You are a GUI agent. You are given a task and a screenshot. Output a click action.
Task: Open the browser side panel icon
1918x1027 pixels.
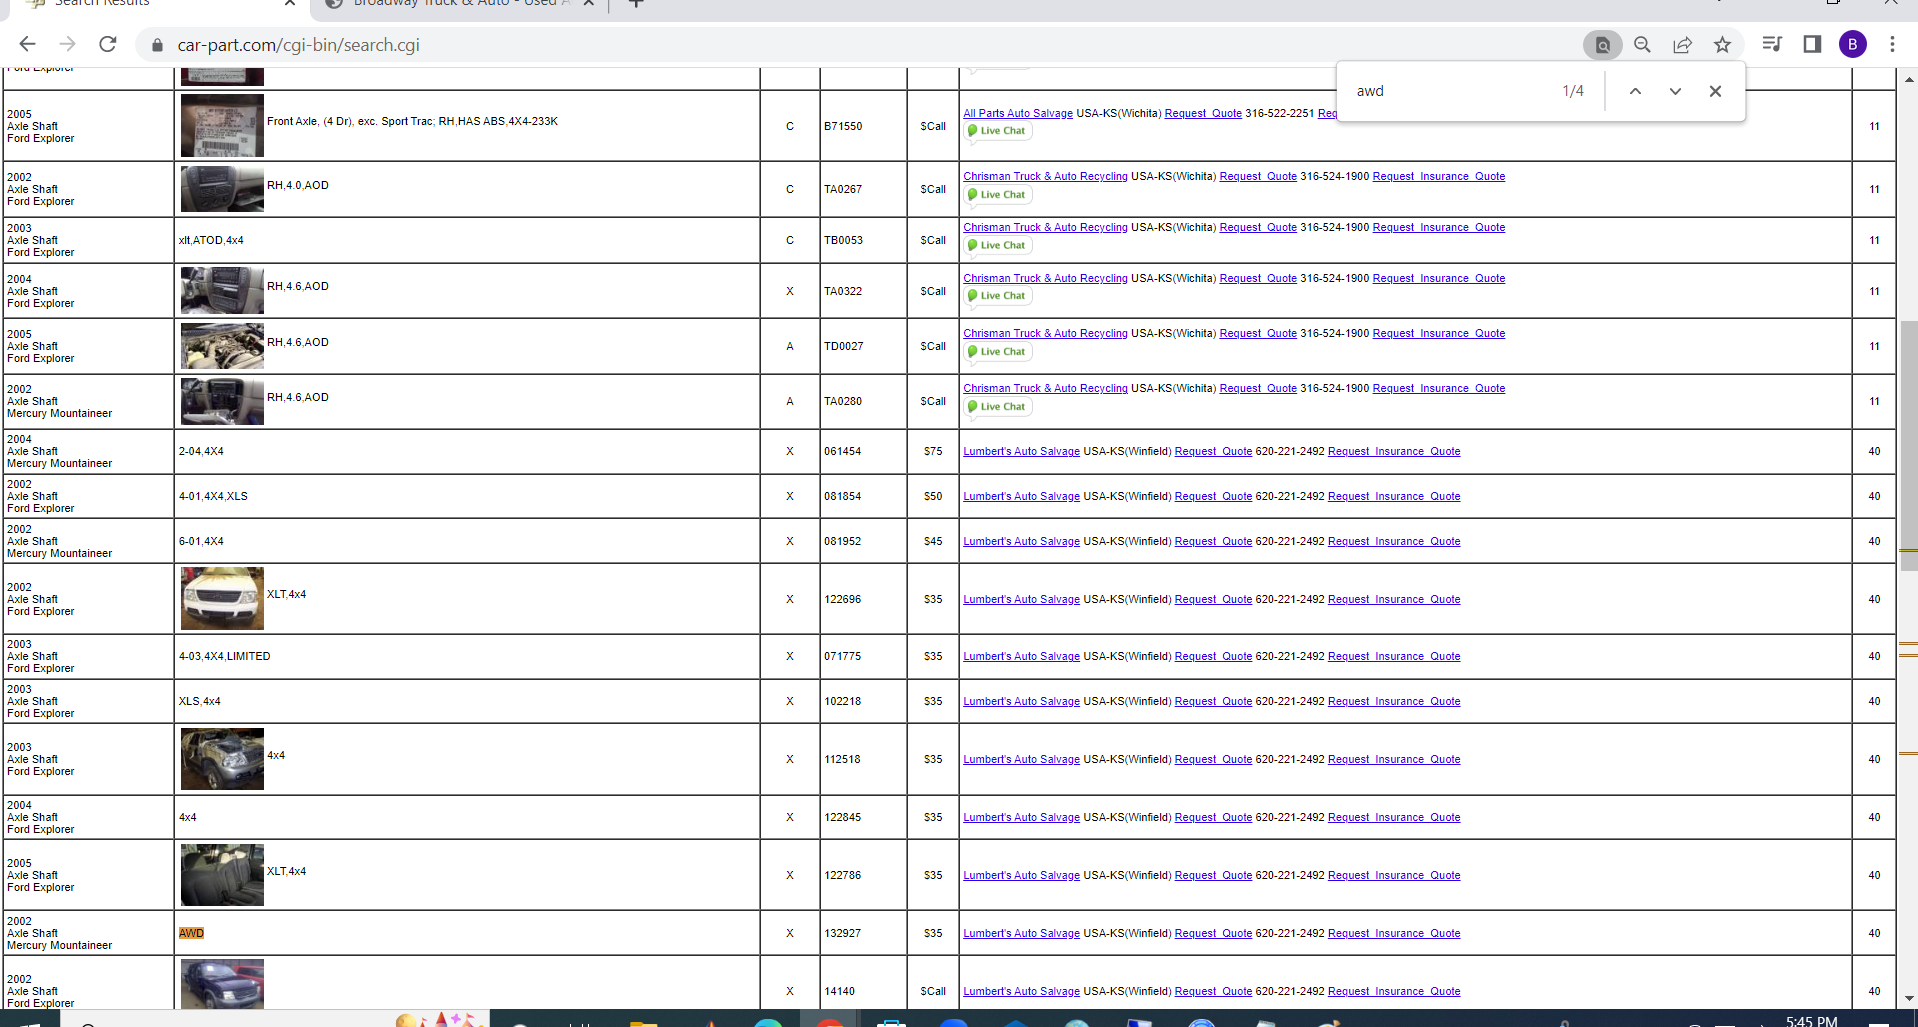point(1812,44)
